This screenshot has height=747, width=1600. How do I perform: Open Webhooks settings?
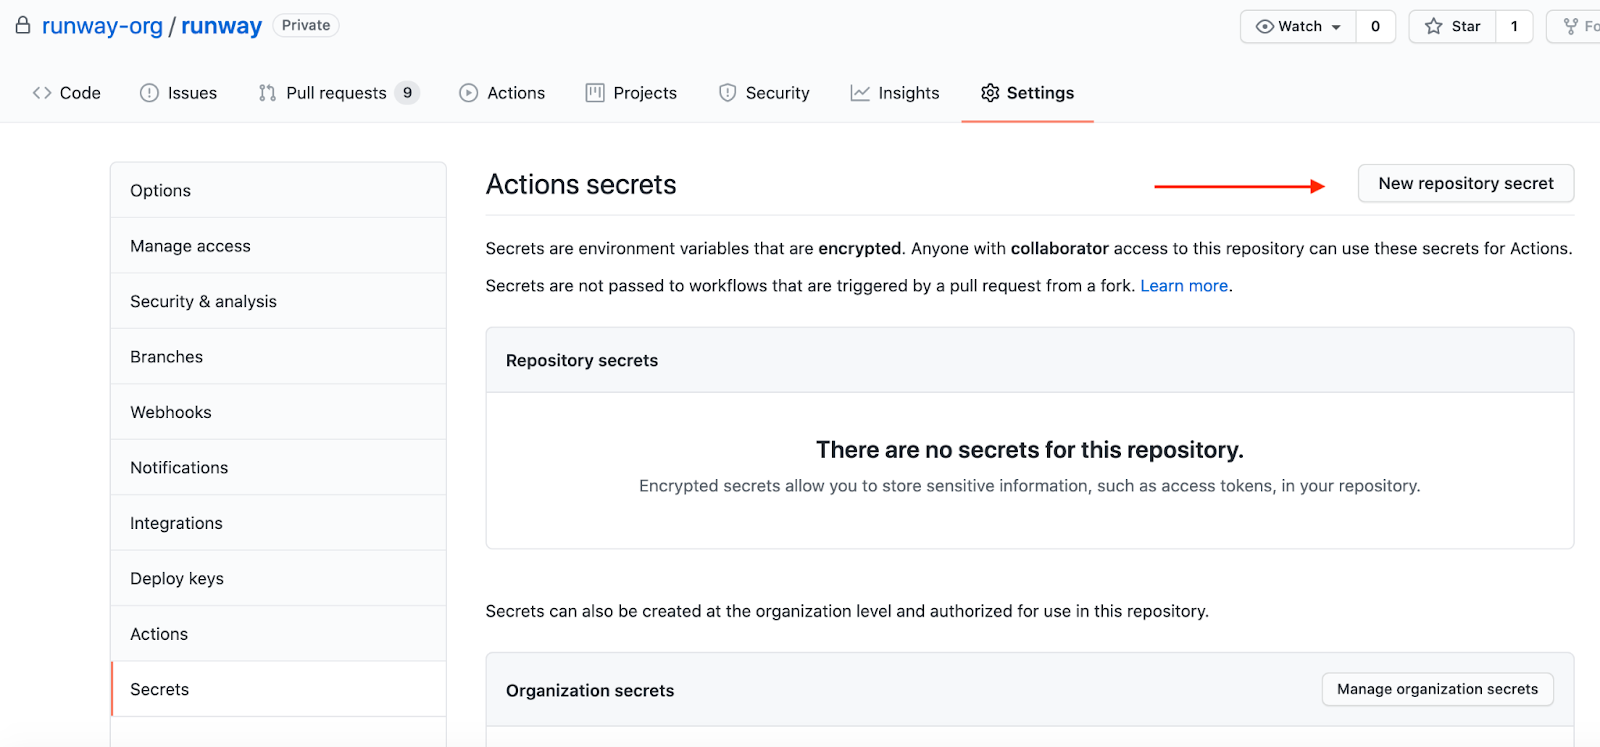[x=278, y=412]
